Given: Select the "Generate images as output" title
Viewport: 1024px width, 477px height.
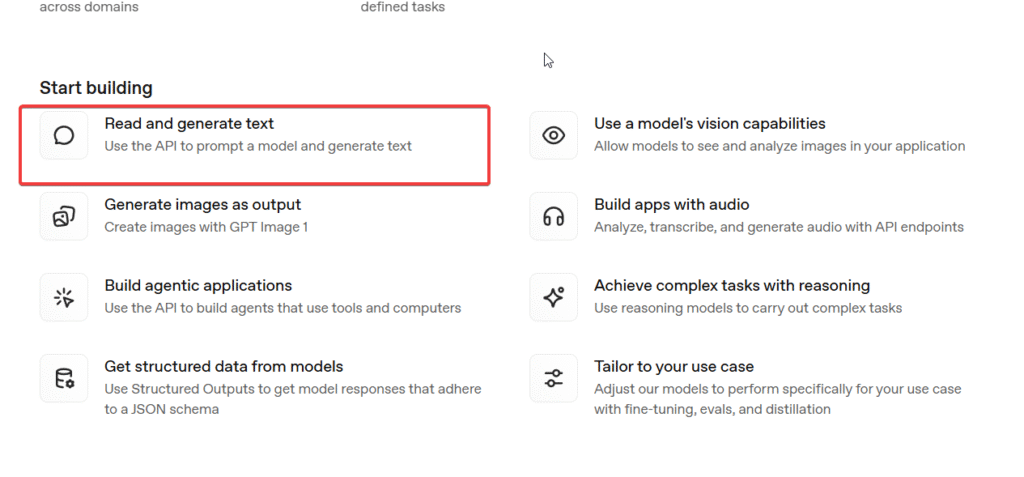Looking at the screenshot, I should 202,205.
